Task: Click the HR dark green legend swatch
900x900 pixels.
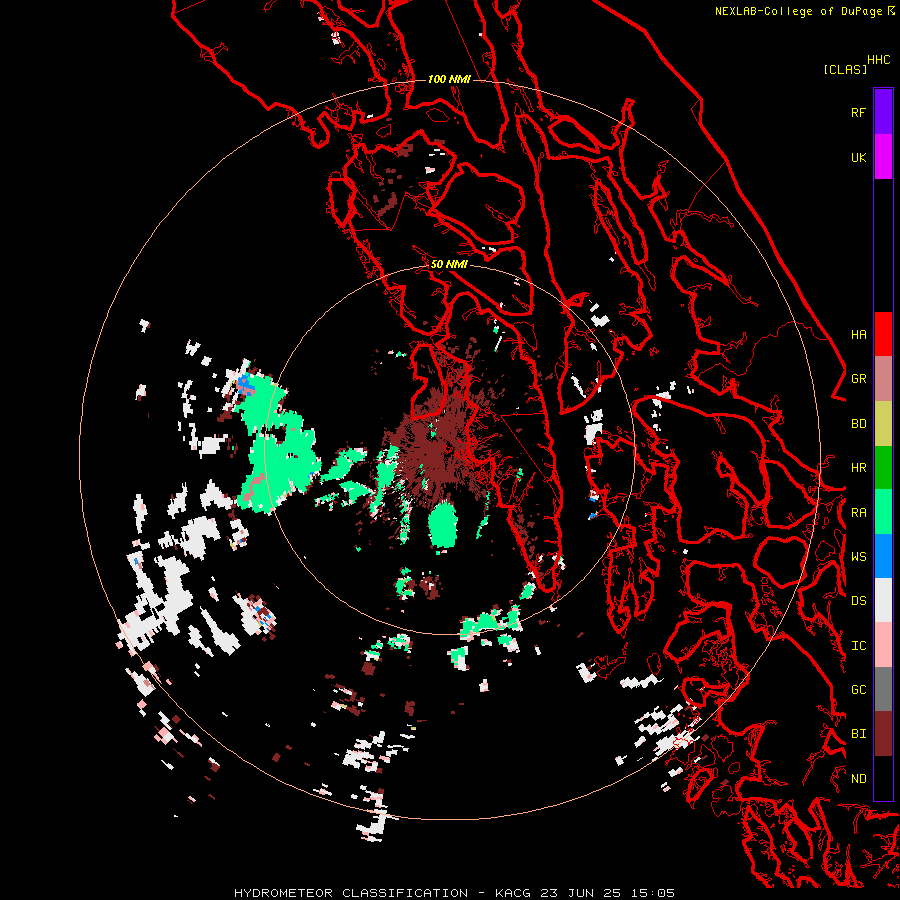Action: point(883,468)
